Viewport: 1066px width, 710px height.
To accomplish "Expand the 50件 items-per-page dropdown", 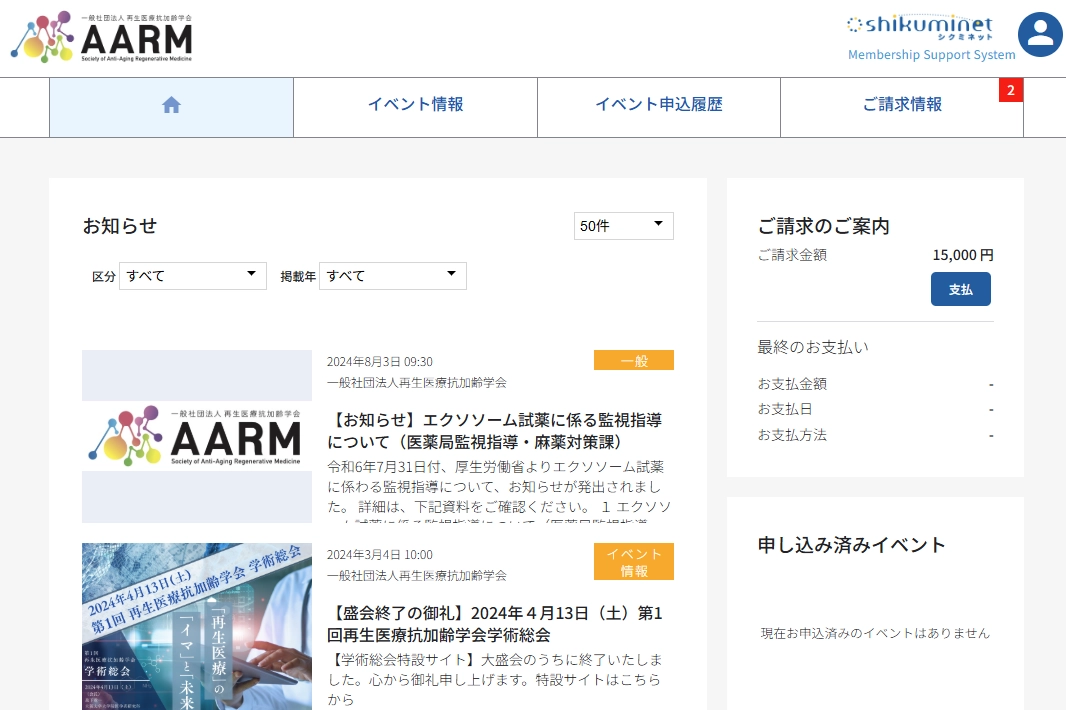I will (623, 226).
